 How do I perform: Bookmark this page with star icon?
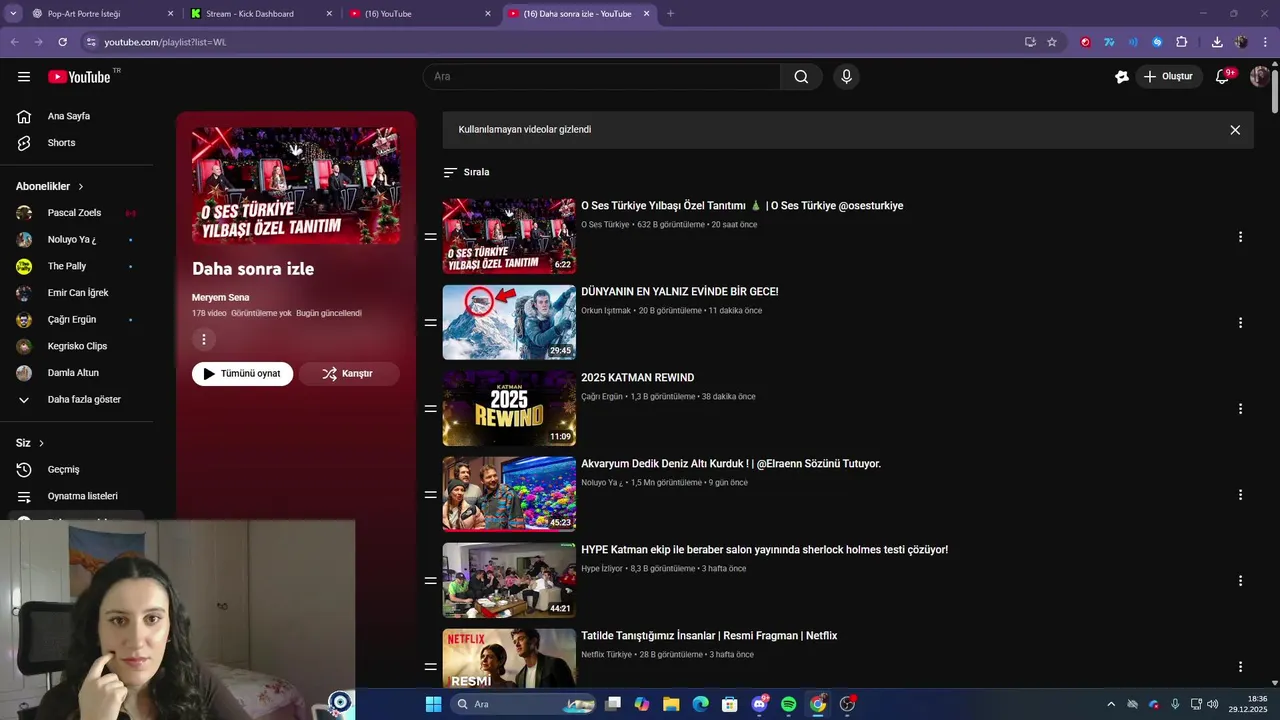pos(1052,42)
